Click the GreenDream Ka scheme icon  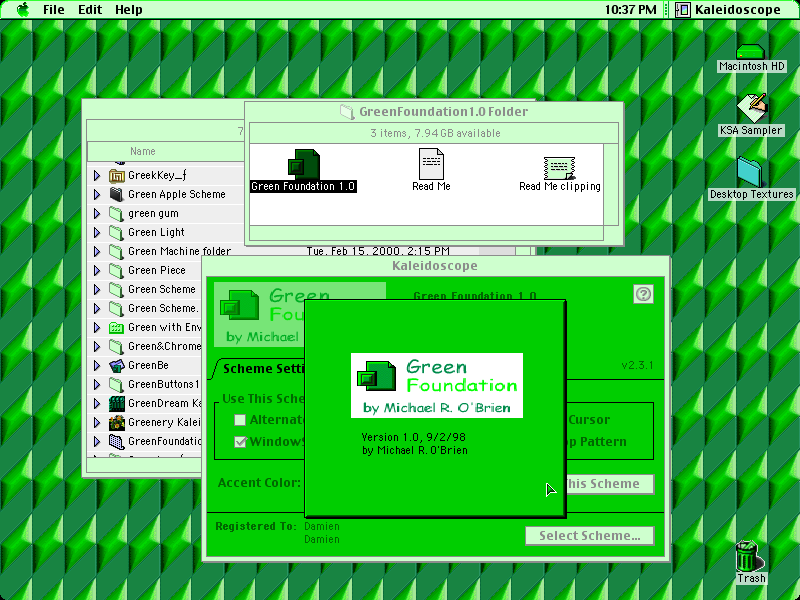(x=117, y=404)
